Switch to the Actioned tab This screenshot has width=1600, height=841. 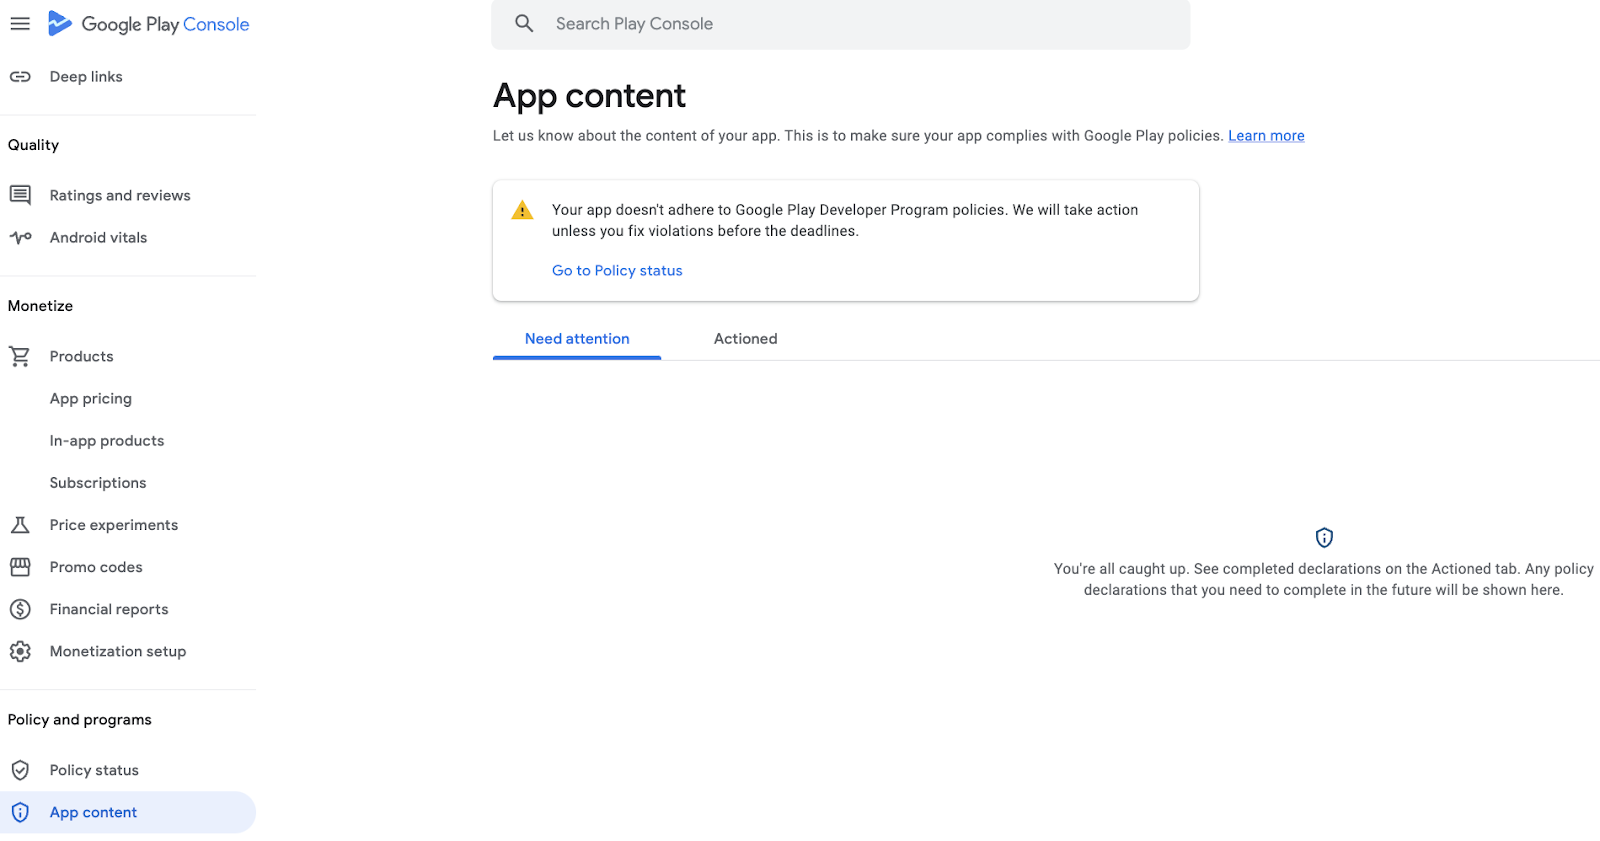point(745,339)
